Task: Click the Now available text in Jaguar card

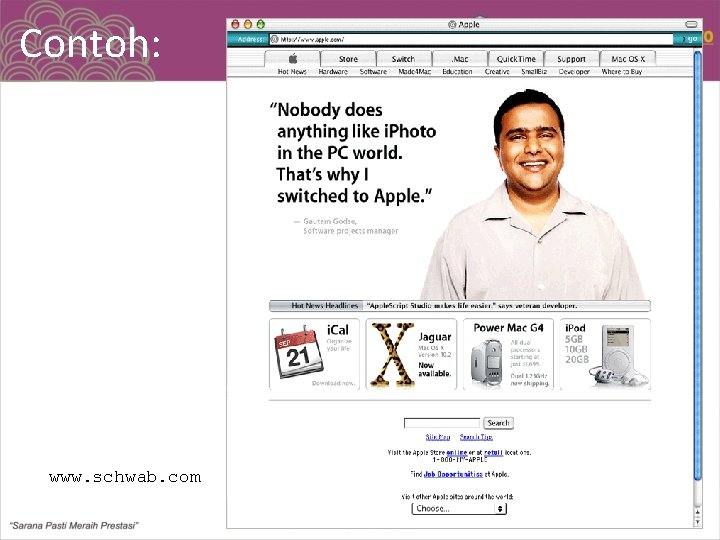Action: pos(435,370)
